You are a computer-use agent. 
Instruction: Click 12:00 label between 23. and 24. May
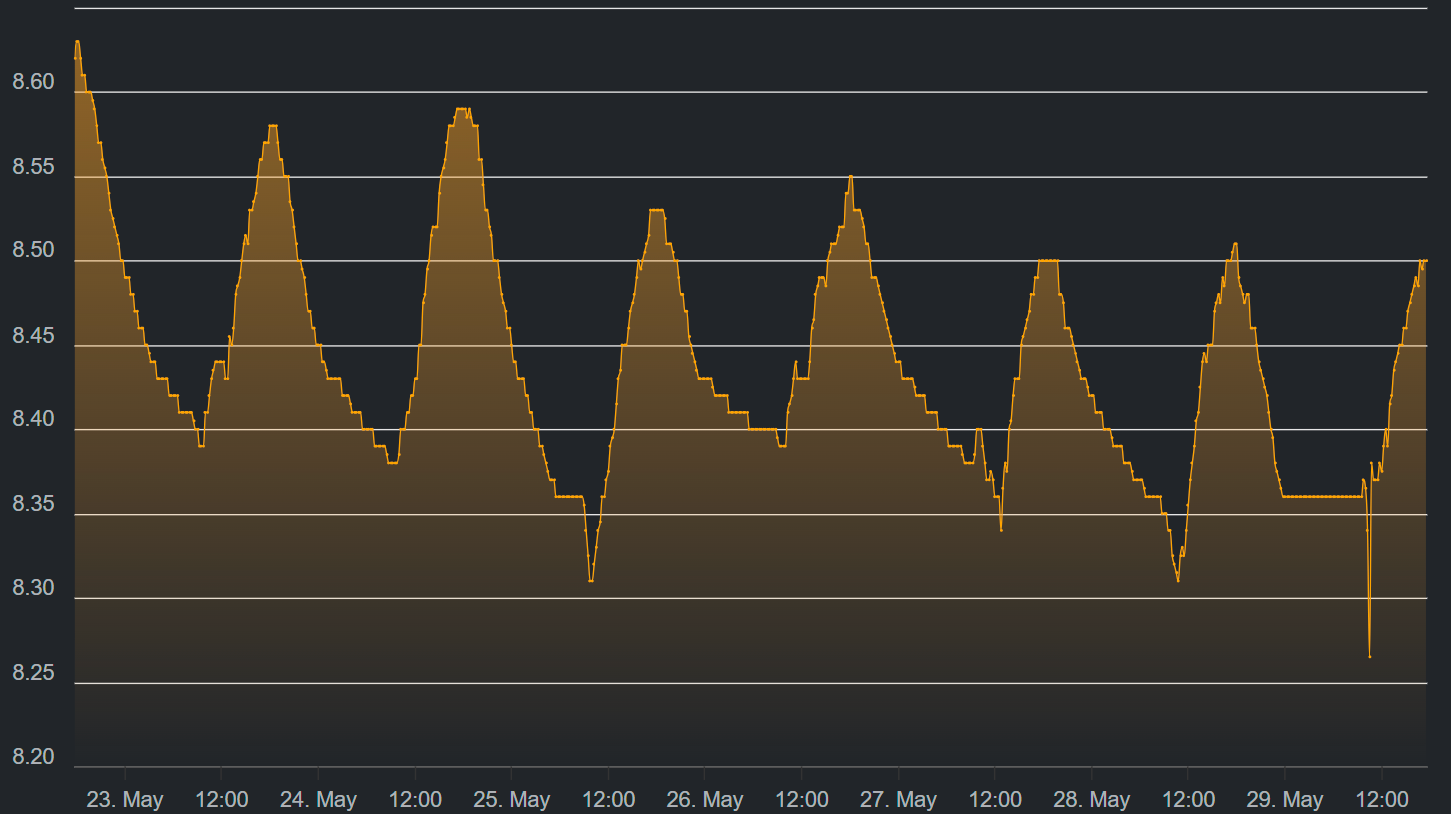coord(221,800)
